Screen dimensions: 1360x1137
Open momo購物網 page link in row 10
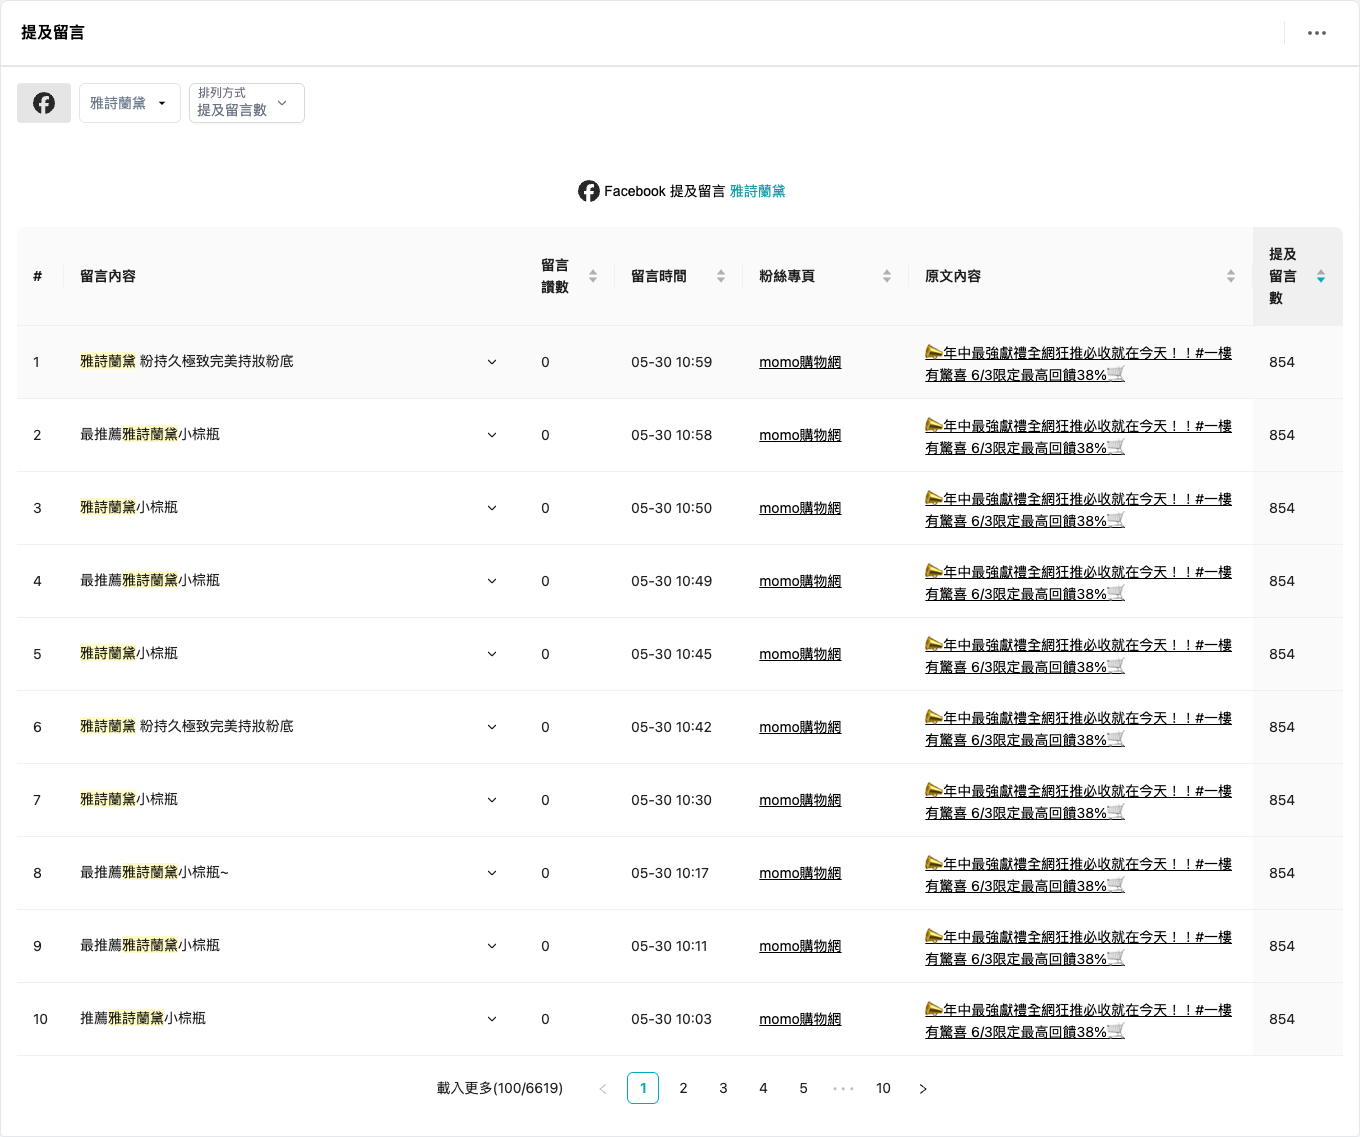[x=800, y=1019]
